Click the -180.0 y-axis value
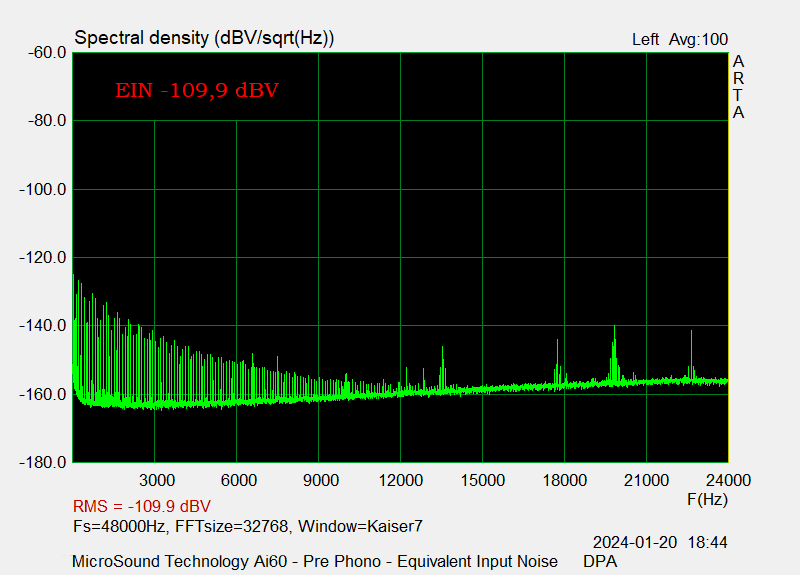Screen dimensions: 800x575 click(43, 463)
